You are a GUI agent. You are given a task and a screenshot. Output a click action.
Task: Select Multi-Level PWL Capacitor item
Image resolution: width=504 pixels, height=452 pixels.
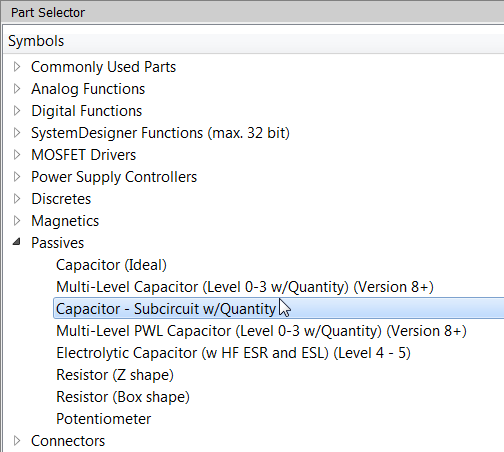click(x=261, y=331)
